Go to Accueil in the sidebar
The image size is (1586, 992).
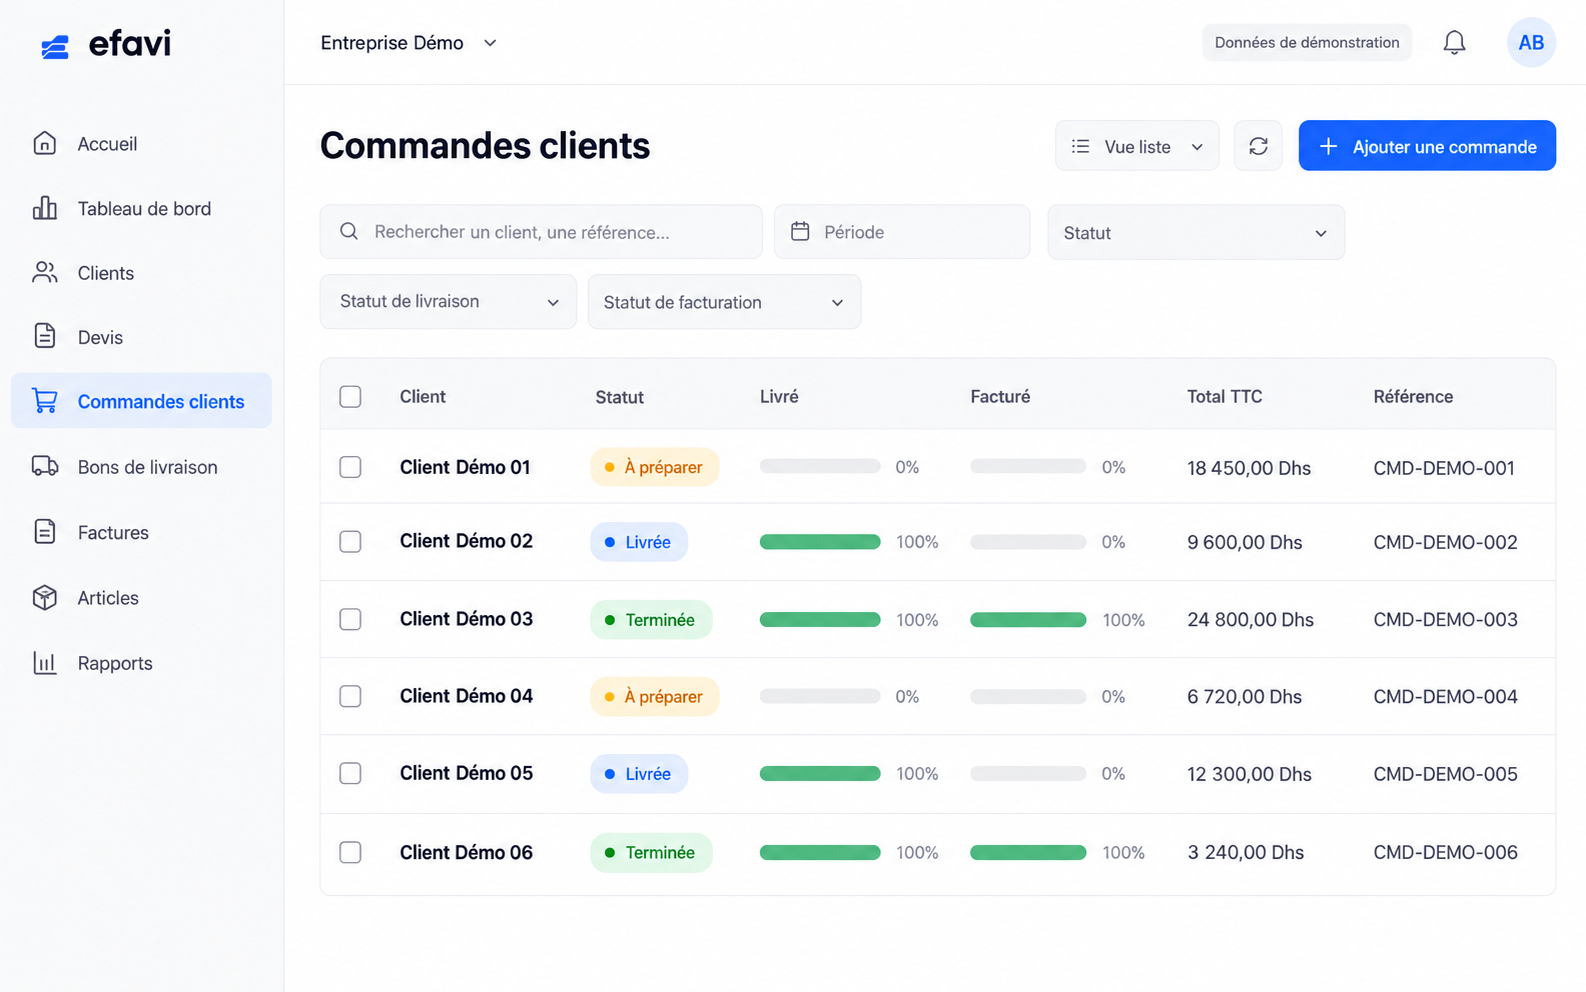141,143
